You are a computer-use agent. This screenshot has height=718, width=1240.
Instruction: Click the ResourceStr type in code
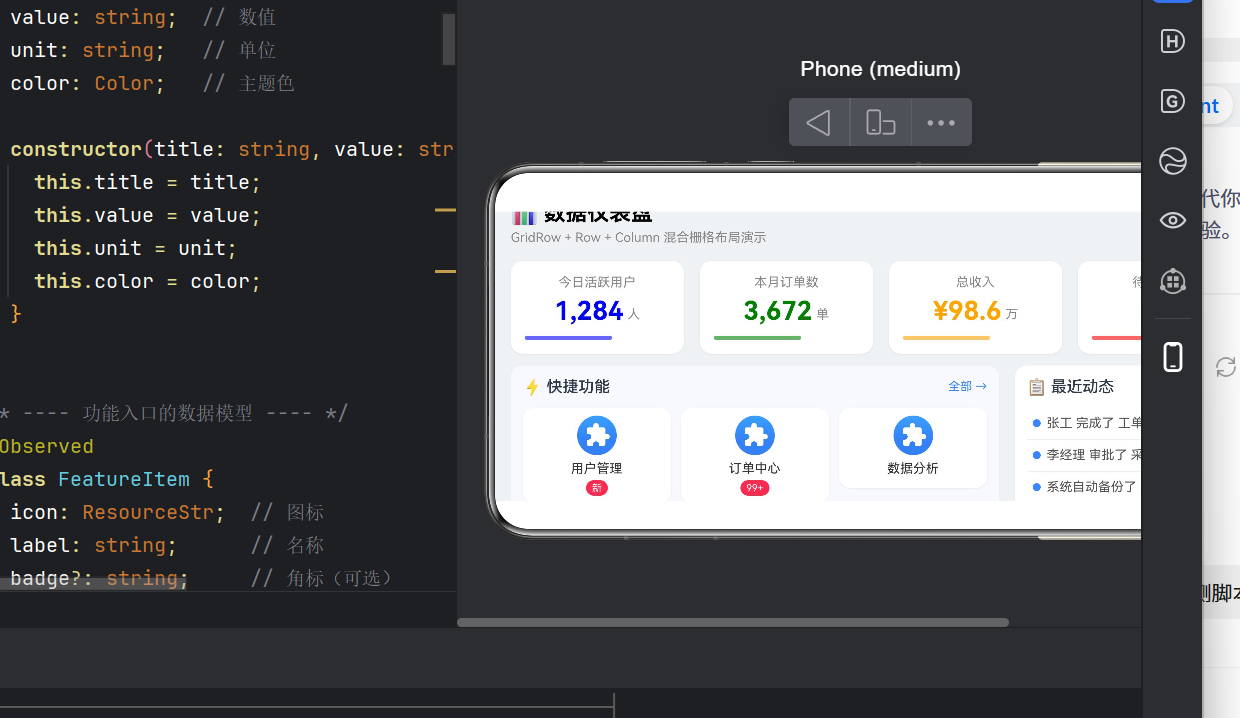(x=148, y=512)
